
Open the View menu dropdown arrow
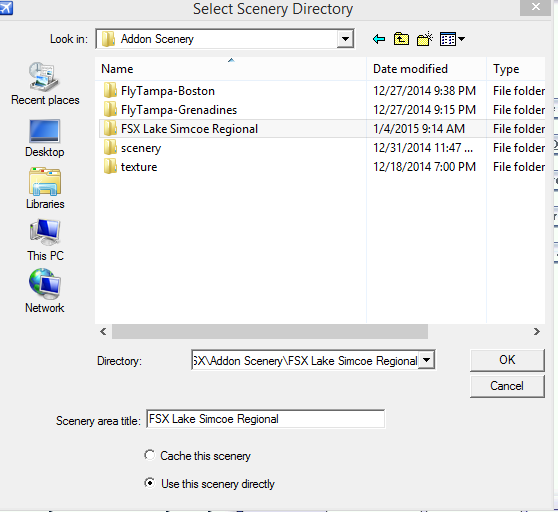point(462,39)
